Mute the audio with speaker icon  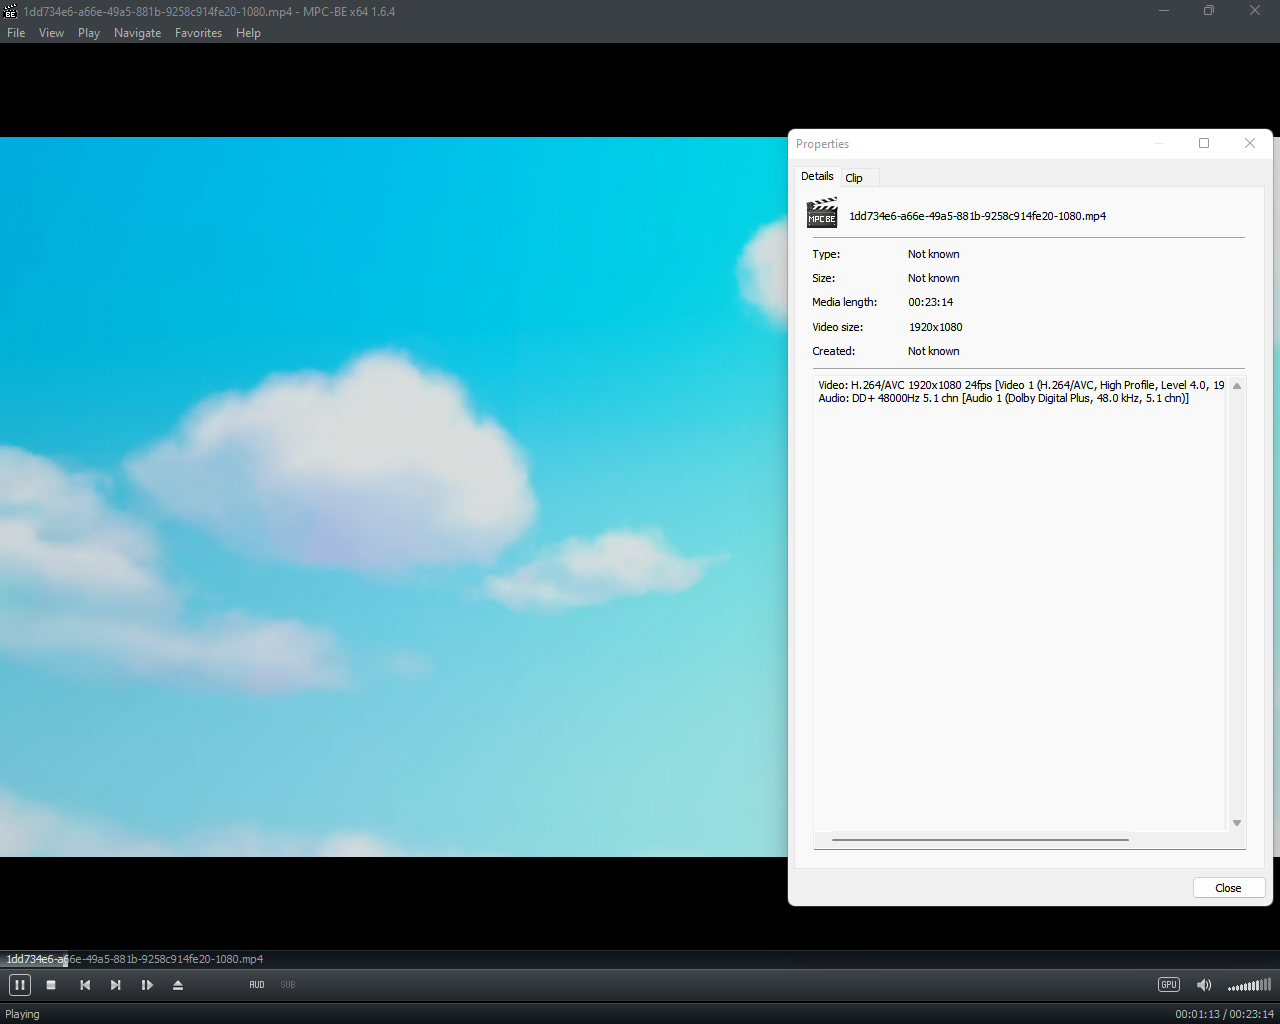[1204, 985]
